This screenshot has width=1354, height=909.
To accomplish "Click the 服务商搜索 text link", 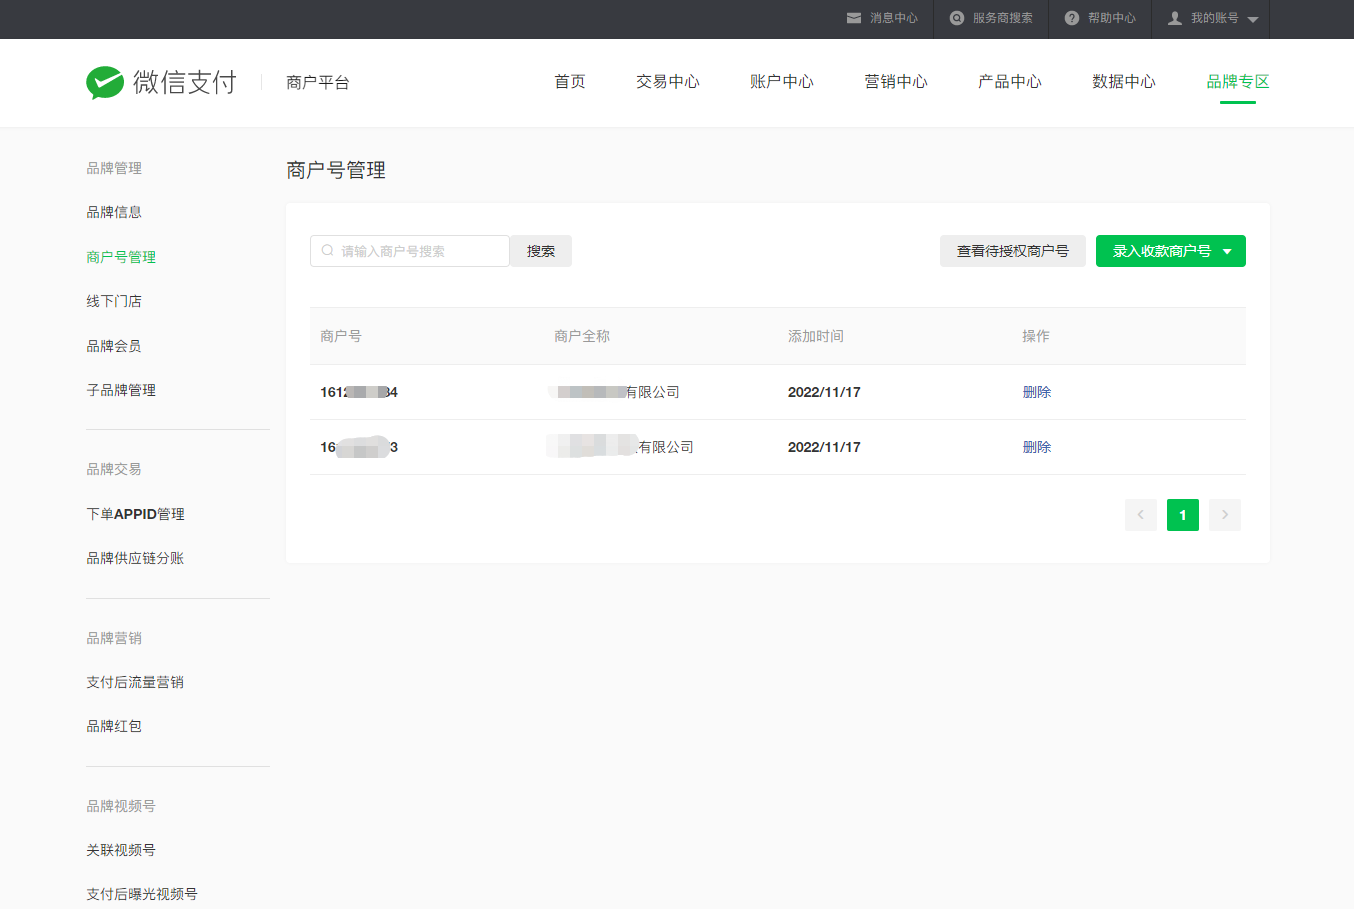I will pyautogui.click(x=1003, y=18).
